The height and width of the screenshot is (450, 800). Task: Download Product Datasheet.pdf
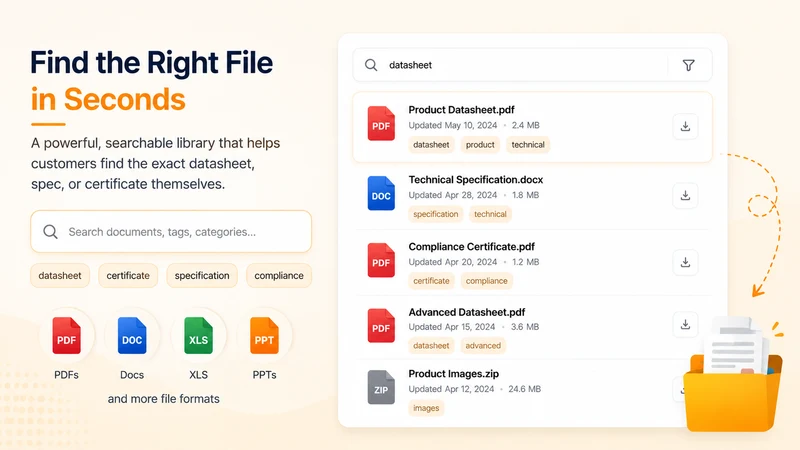click(x=685, y=126)
